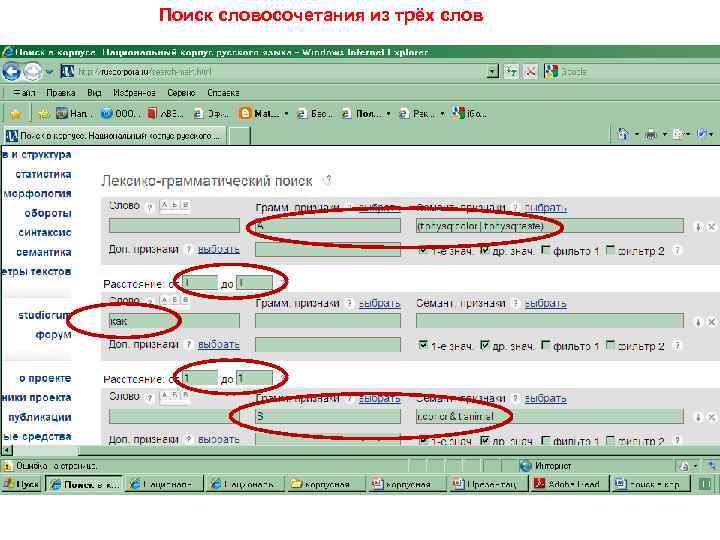Viewport: 720px width, 540px height.
Task: Switch to Adobe Reader taskbar button
Action: 569,484
